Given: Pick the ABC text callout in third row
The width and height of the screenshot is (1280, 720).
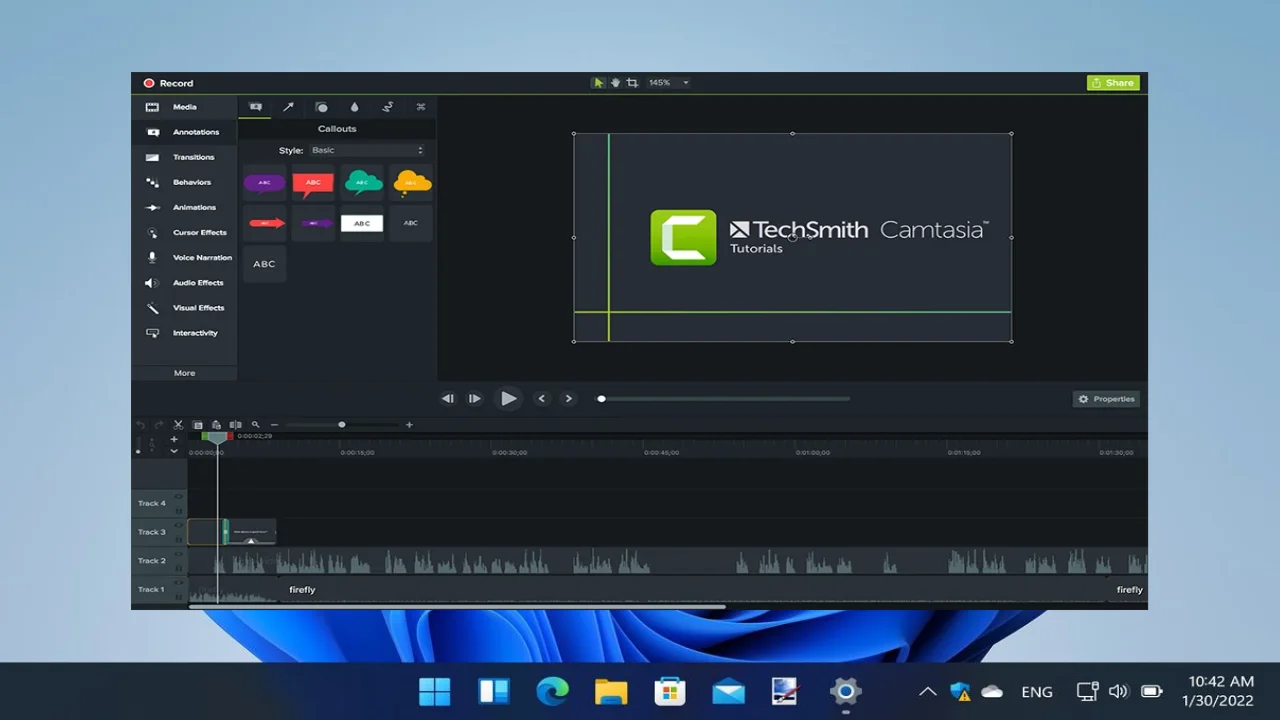Looking at the screenshot, I should click(x=264, y=264).
